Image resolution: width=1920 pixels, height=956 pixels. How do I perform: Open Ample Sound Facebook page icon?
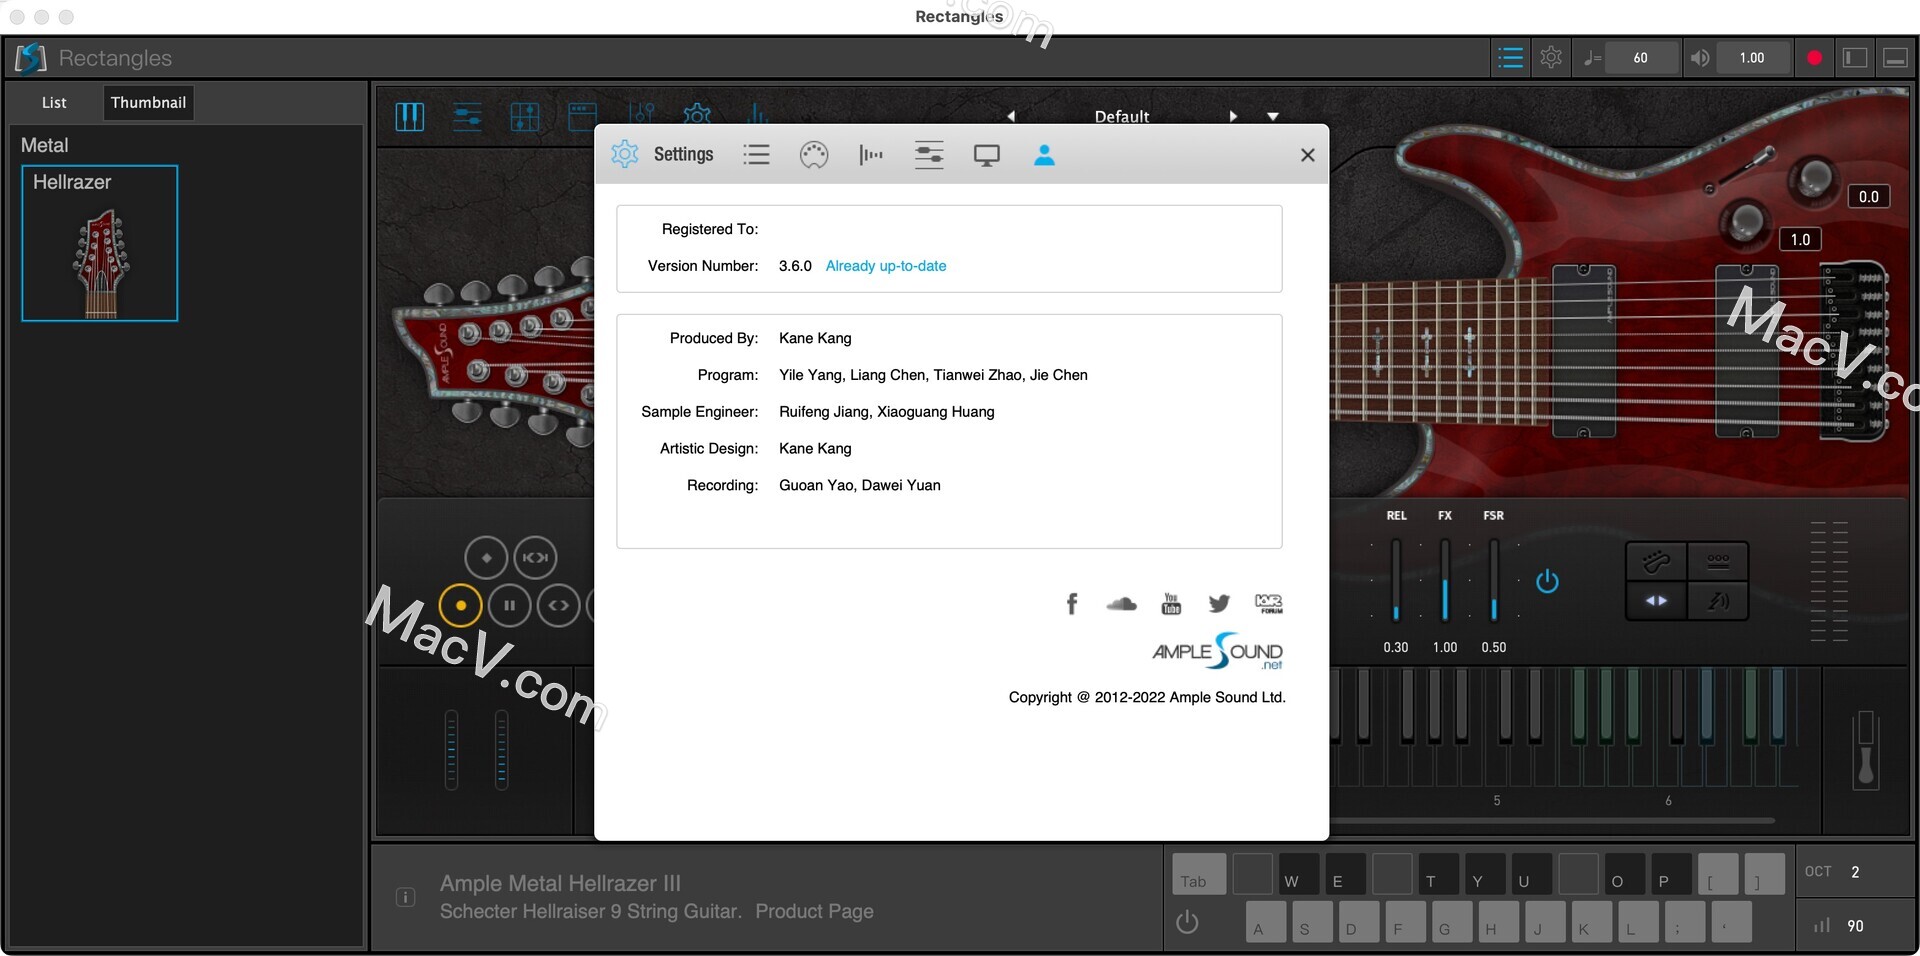coord(1072,603)
